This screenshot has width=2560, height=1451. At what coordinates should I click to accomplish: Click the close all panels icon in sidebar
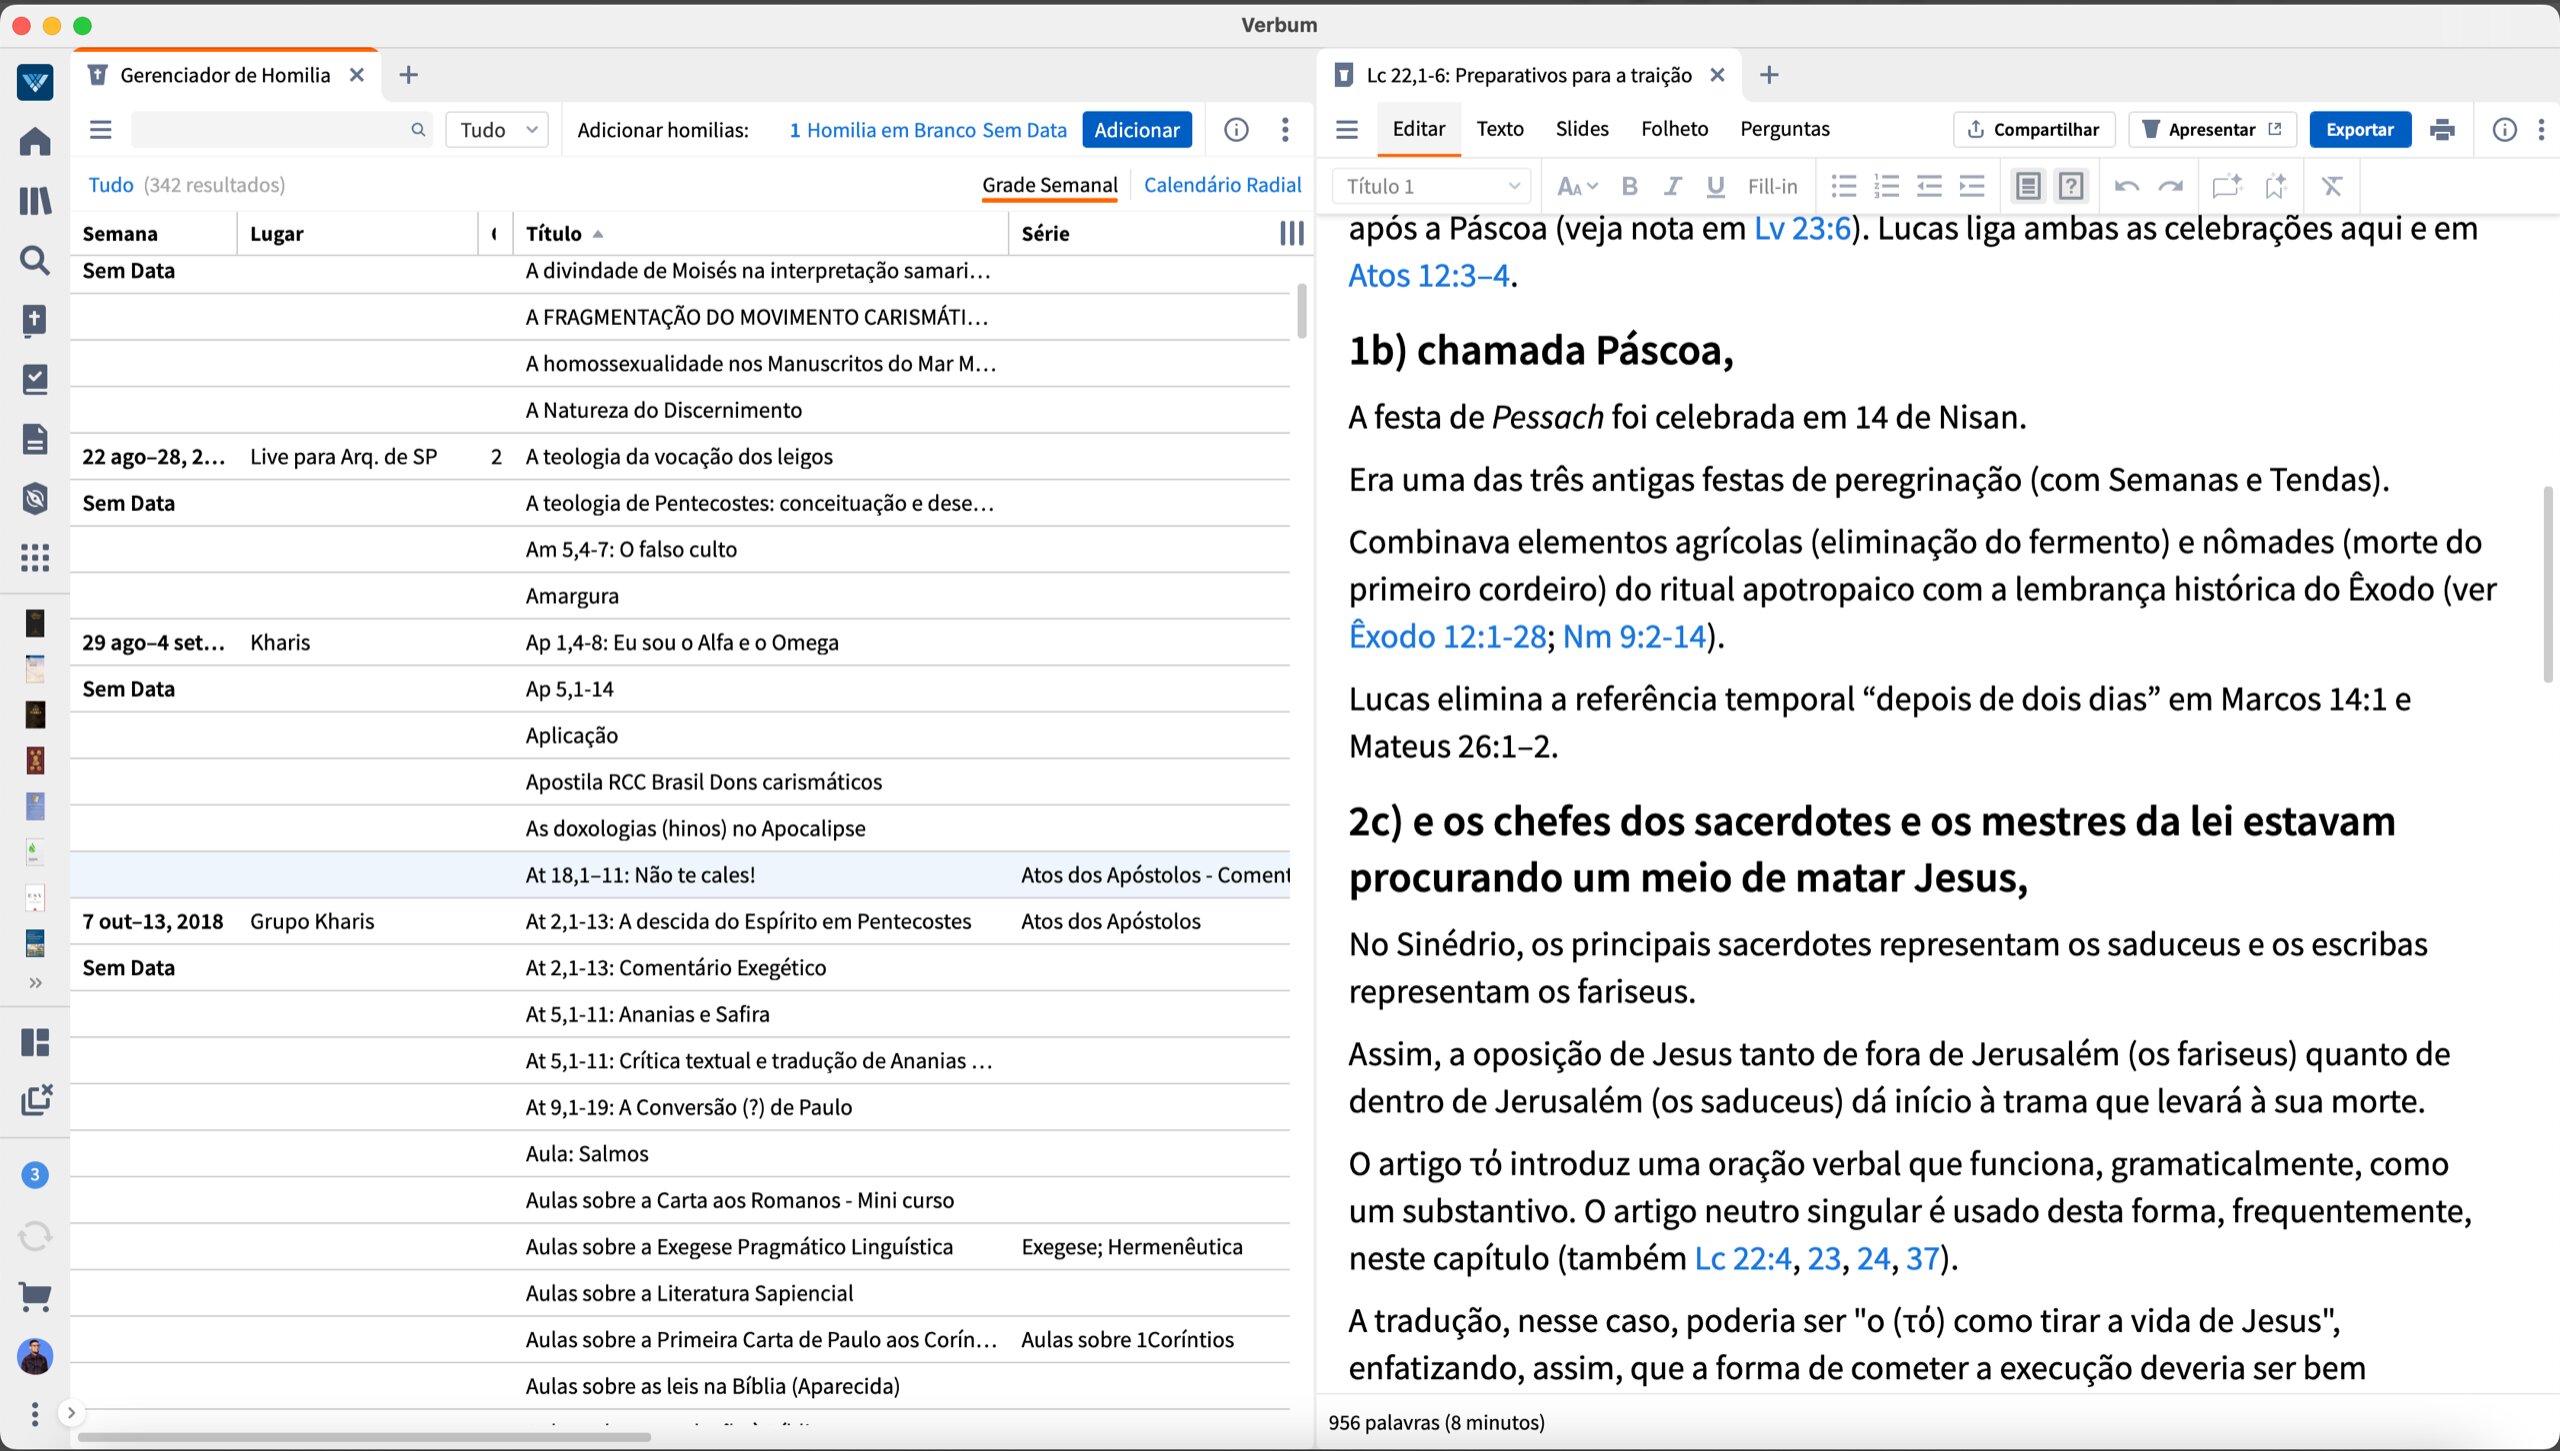coord(36,1100)
